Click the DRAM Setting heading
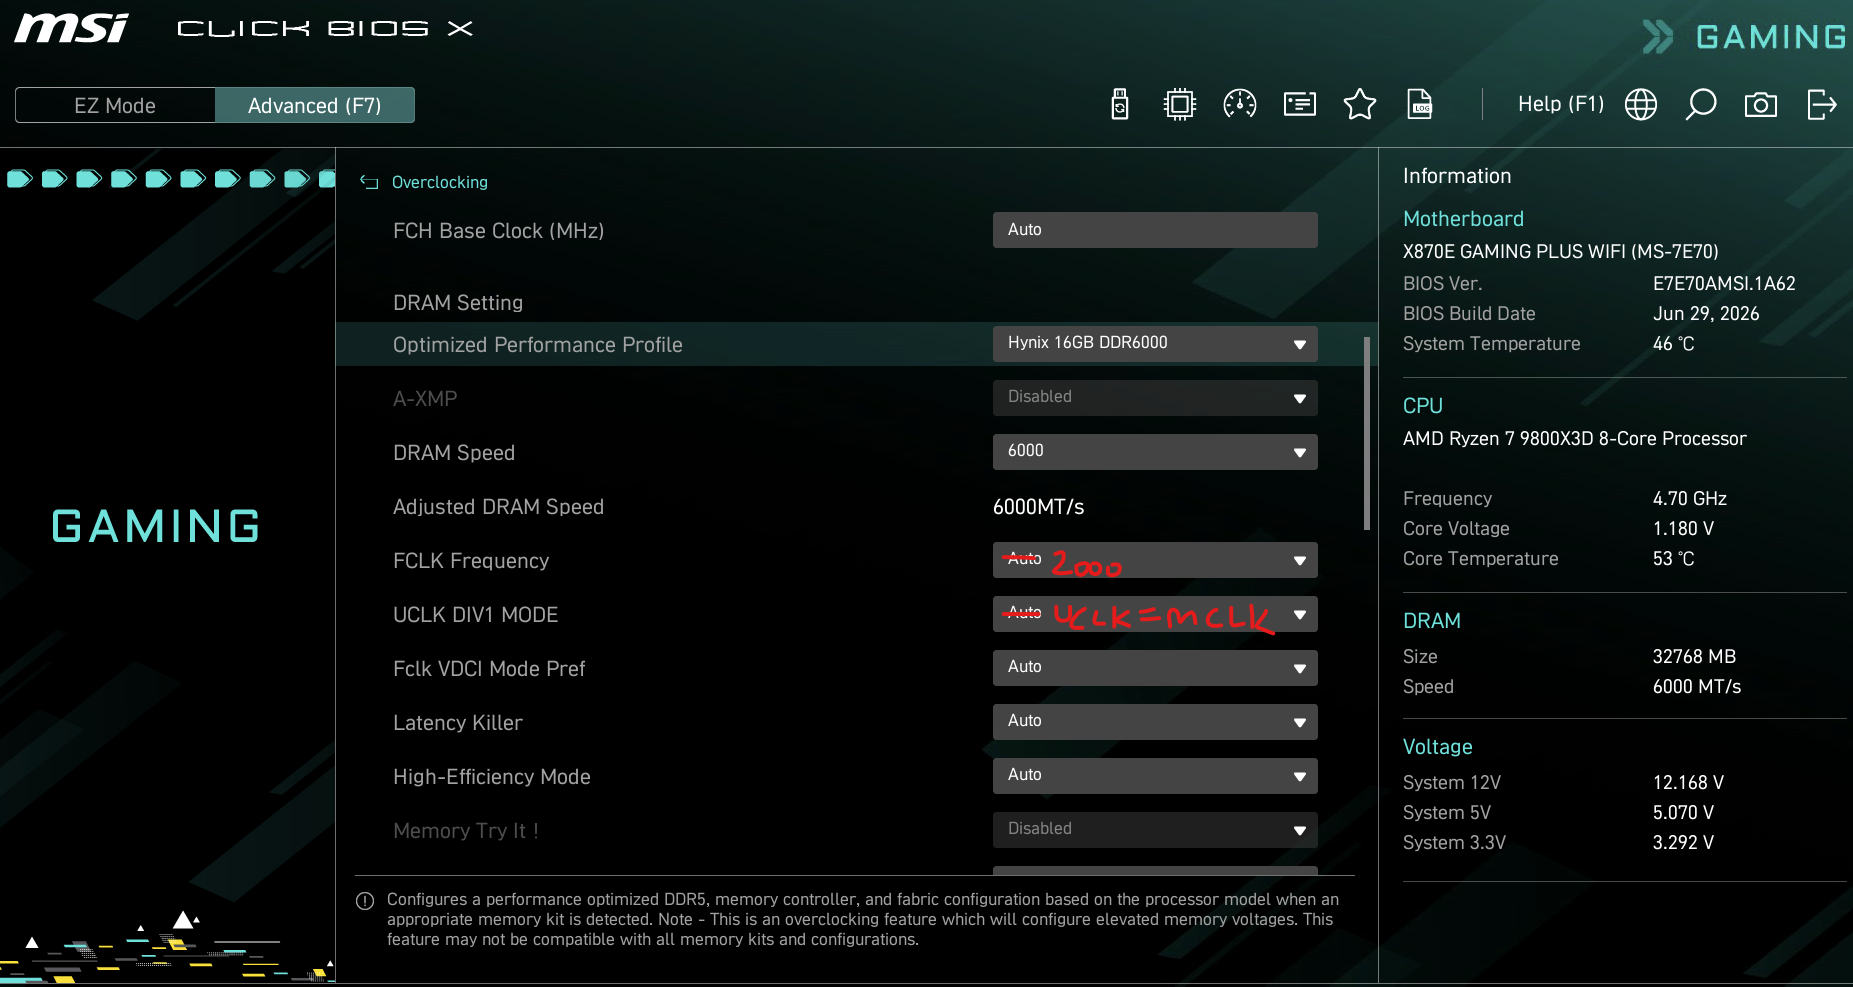This screenshot has height=987, width=1853. tap(458, 303)
